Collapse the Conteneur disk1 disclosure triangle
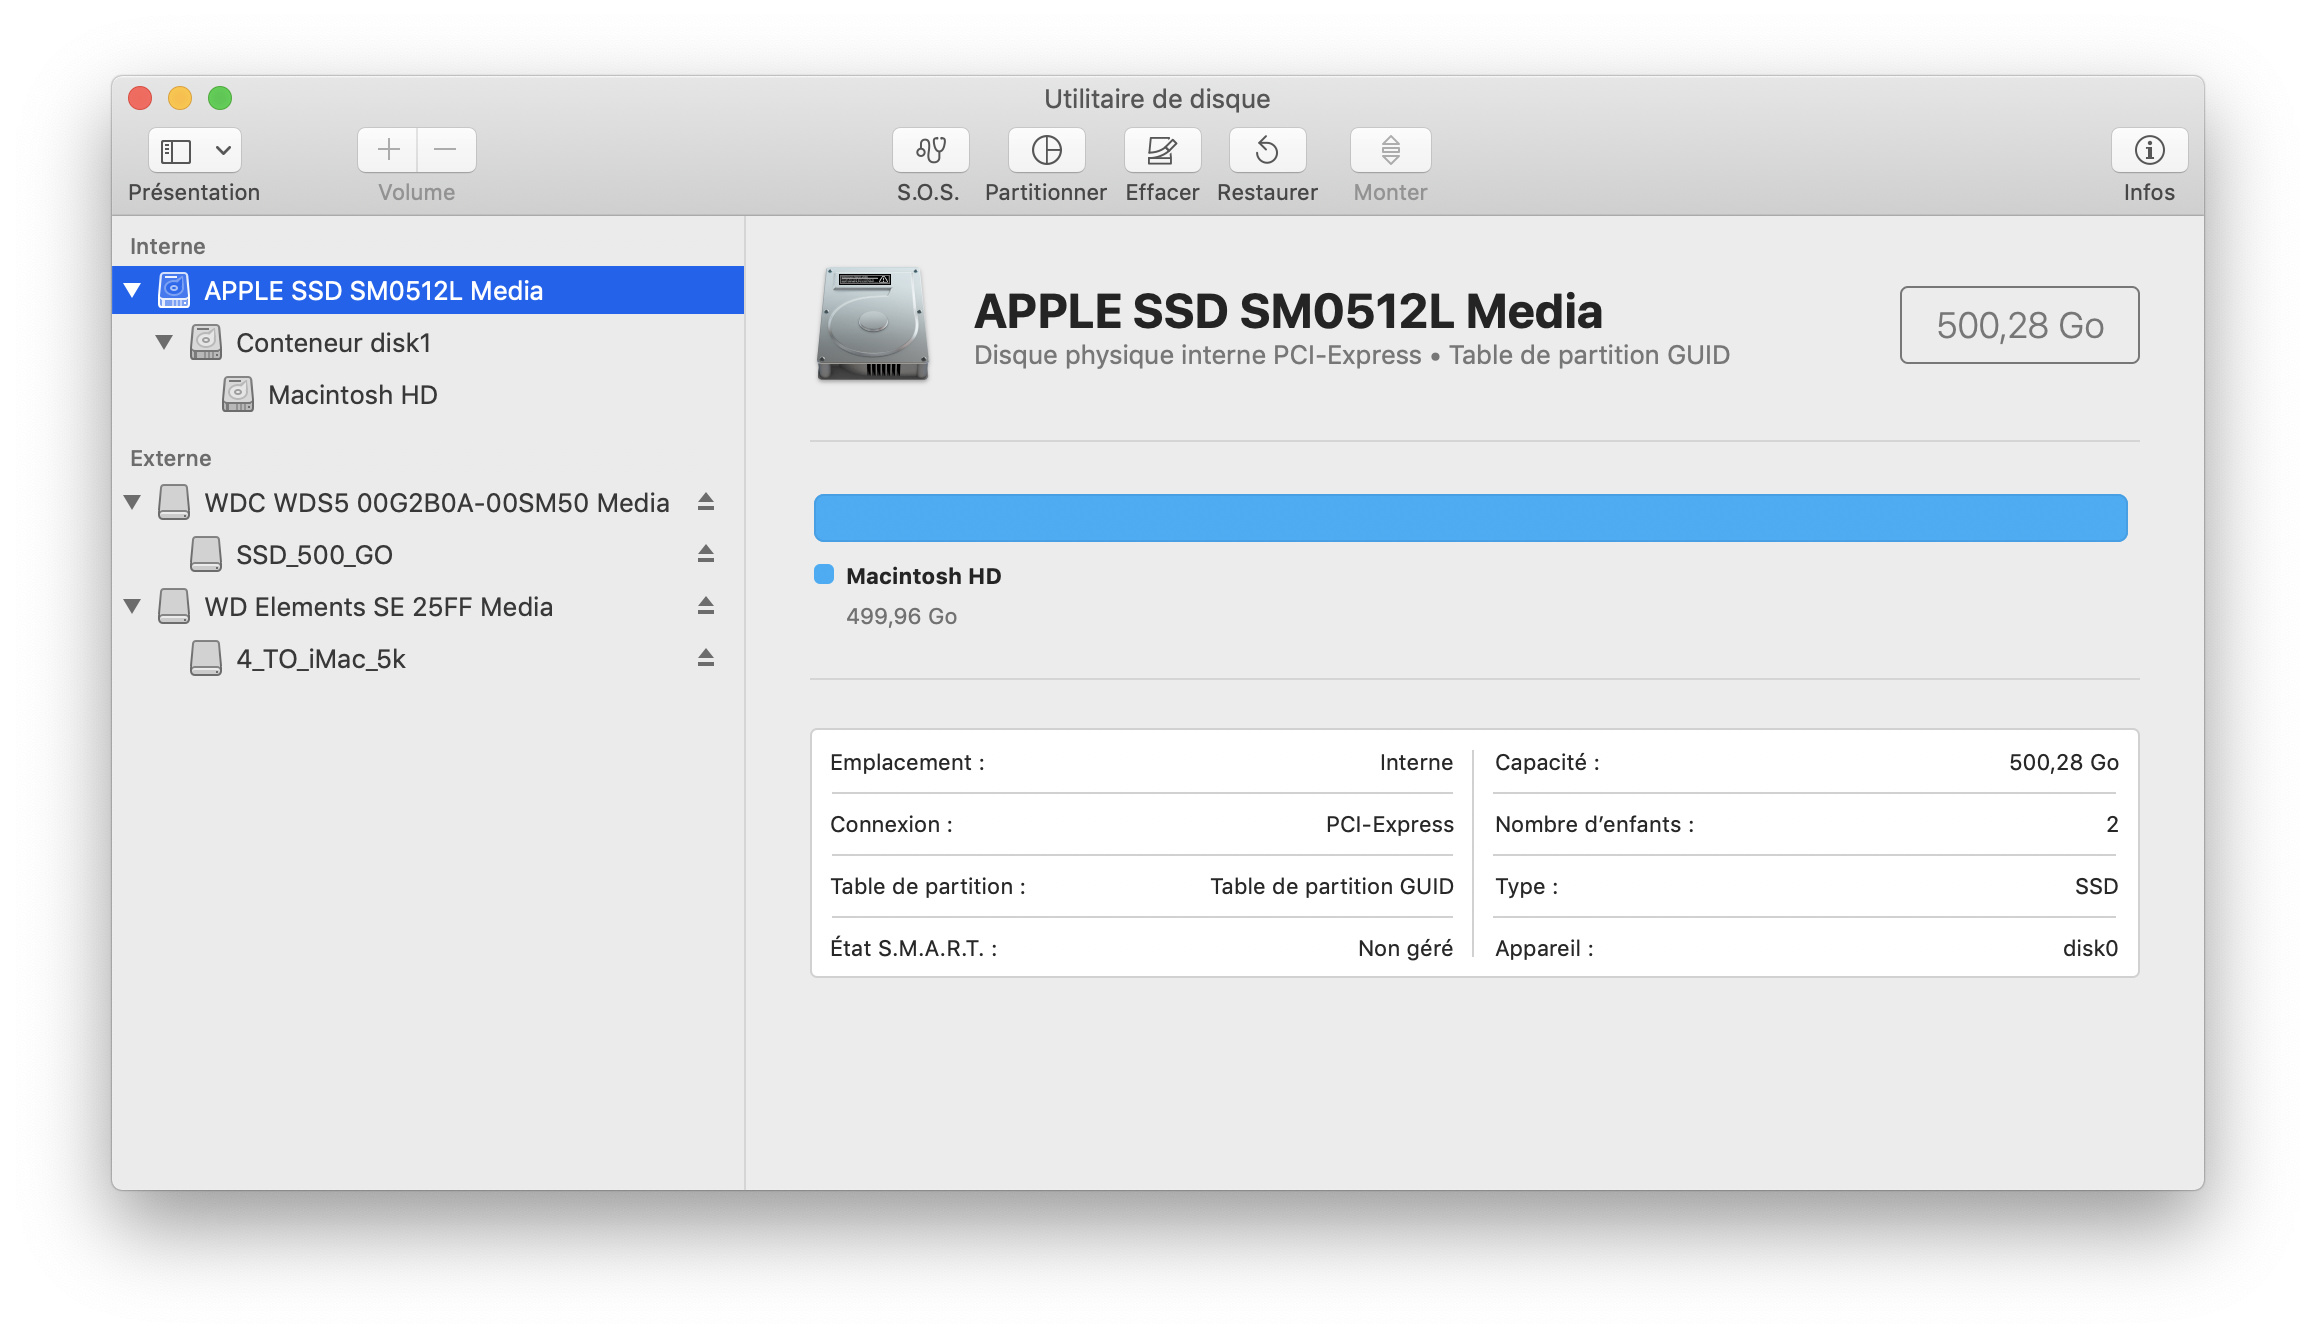Viewport: 2316px width, 1338px height. [164, 342]
